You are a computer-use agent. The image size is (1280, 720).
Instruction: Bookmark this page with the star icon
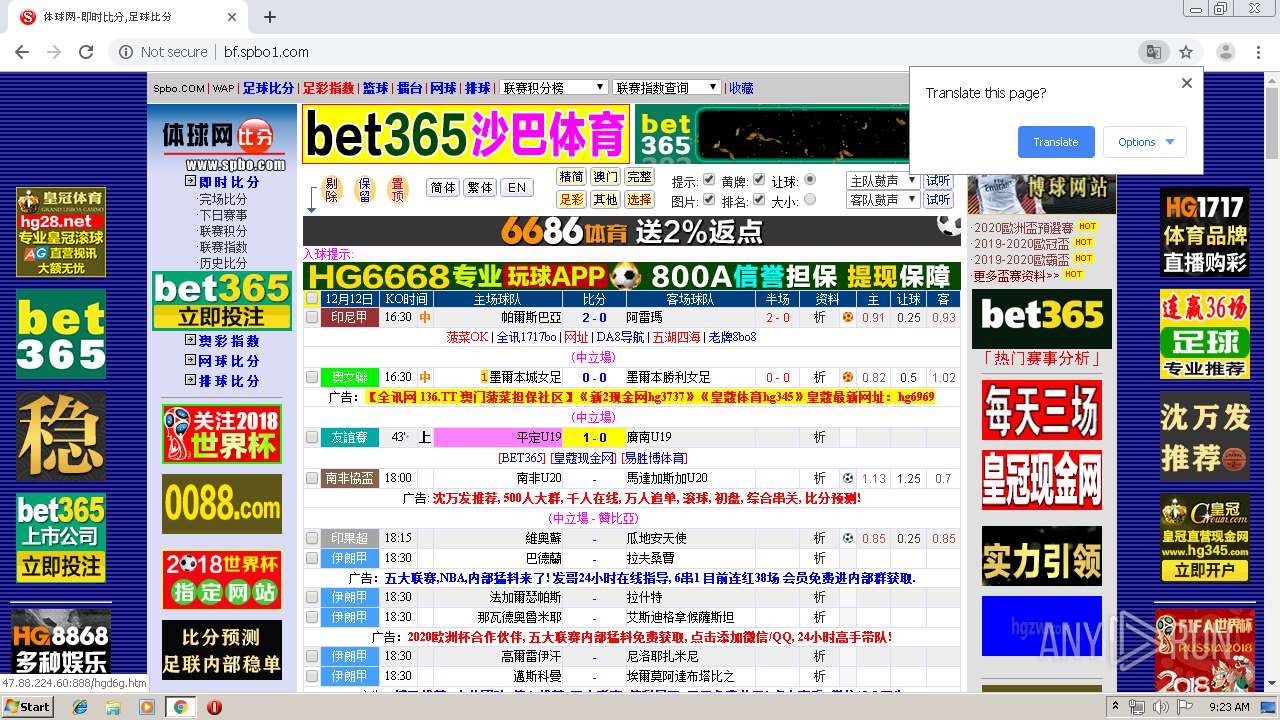(x=1186, y=52)
